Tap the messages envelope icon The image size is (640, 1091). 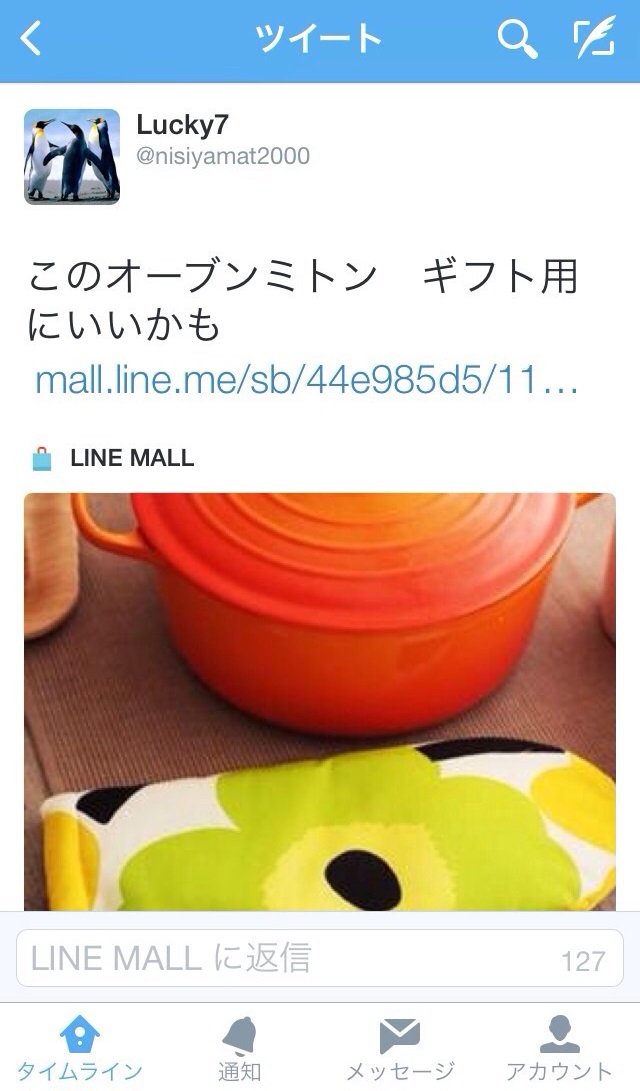point(399,1036)
